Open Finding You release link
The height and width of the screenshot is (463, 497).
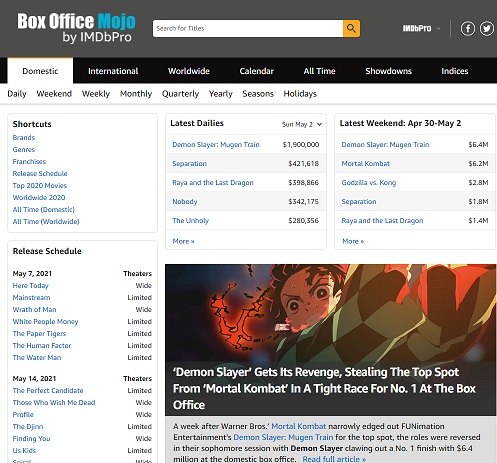(x=31, y=438)
